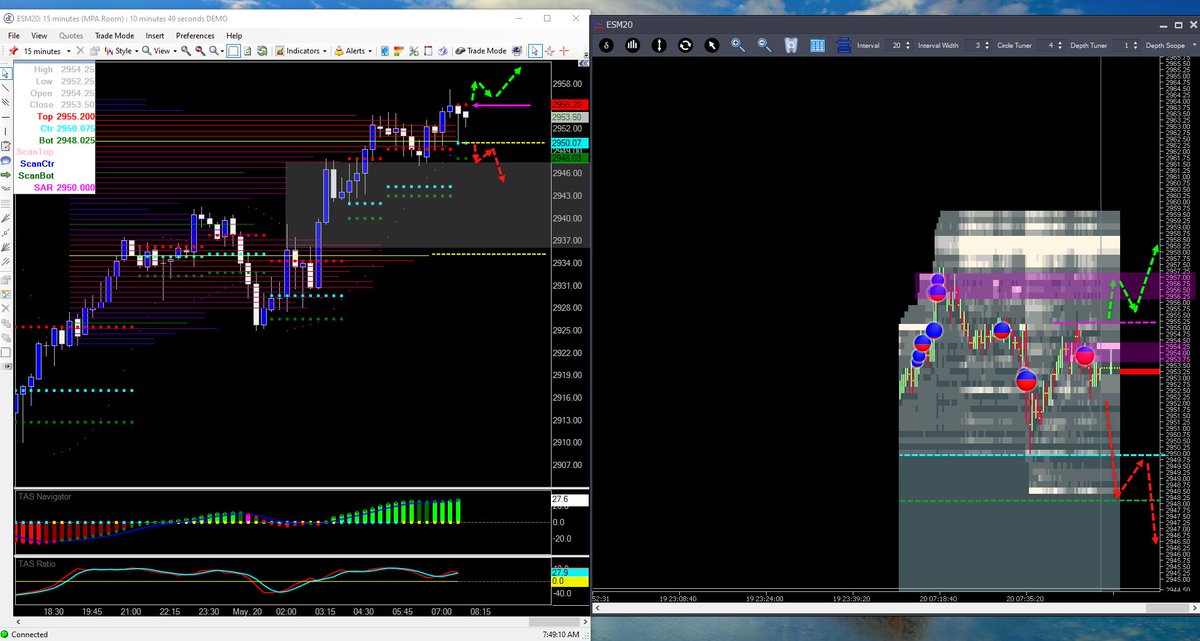The width and height of the screenshot is (1200, 641).
Task: Click the circular refresh icon in right window
Action: pos(685,45)
